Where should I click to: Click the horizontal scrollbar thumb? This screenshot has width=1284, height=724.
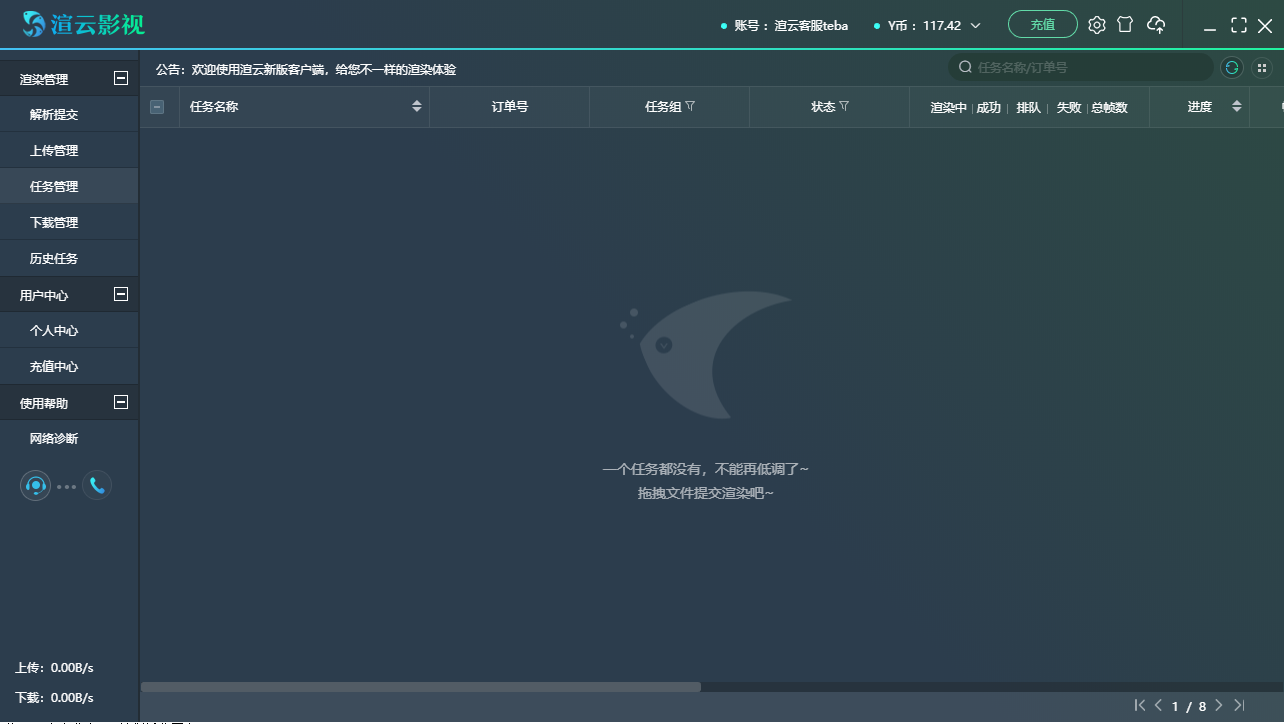tap(421, 687)
